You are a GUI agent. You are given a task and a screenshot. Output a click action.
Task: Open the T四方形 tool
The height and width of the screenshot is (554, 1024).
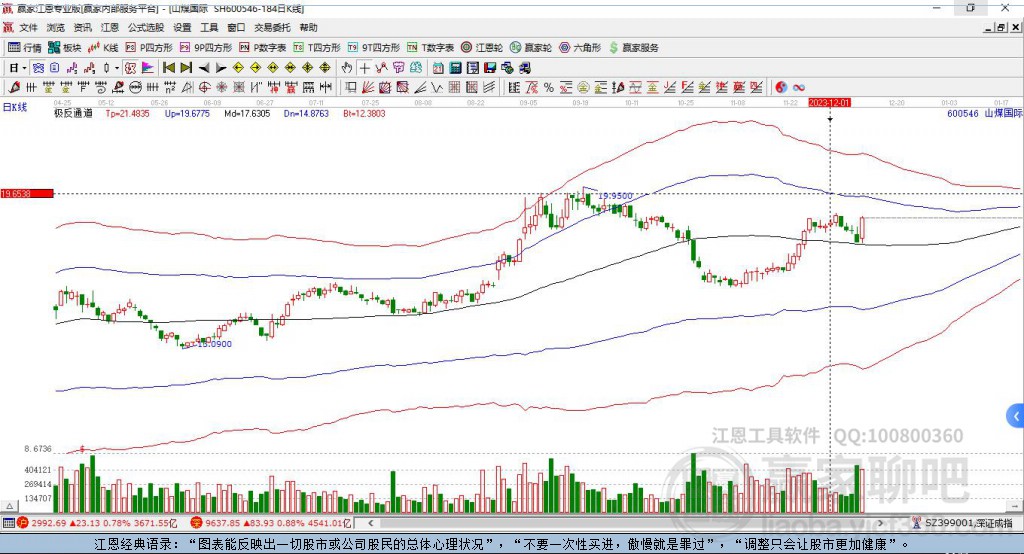point(317,48)
